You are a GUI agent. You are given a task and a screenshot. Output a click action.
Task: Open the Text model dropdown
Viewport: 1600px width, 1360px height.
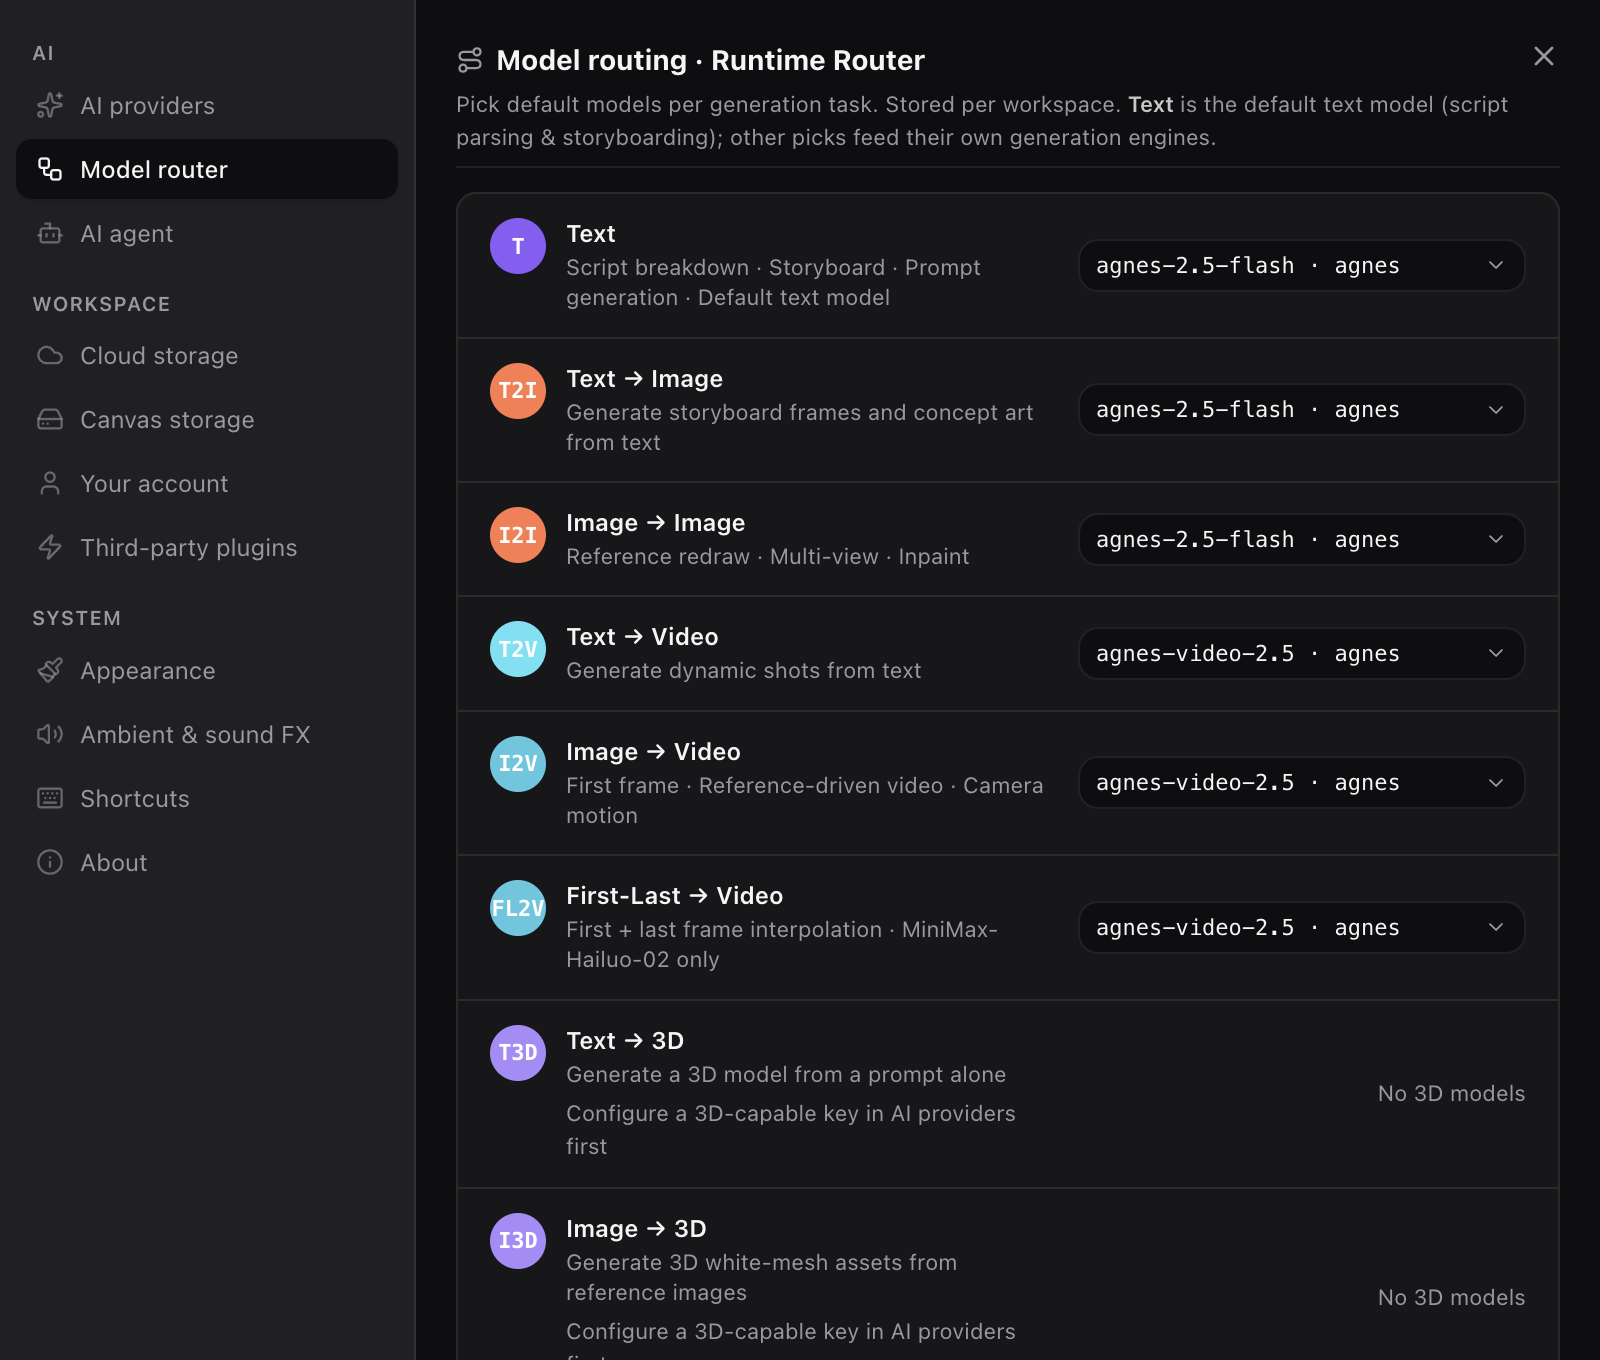(1301, 265)
